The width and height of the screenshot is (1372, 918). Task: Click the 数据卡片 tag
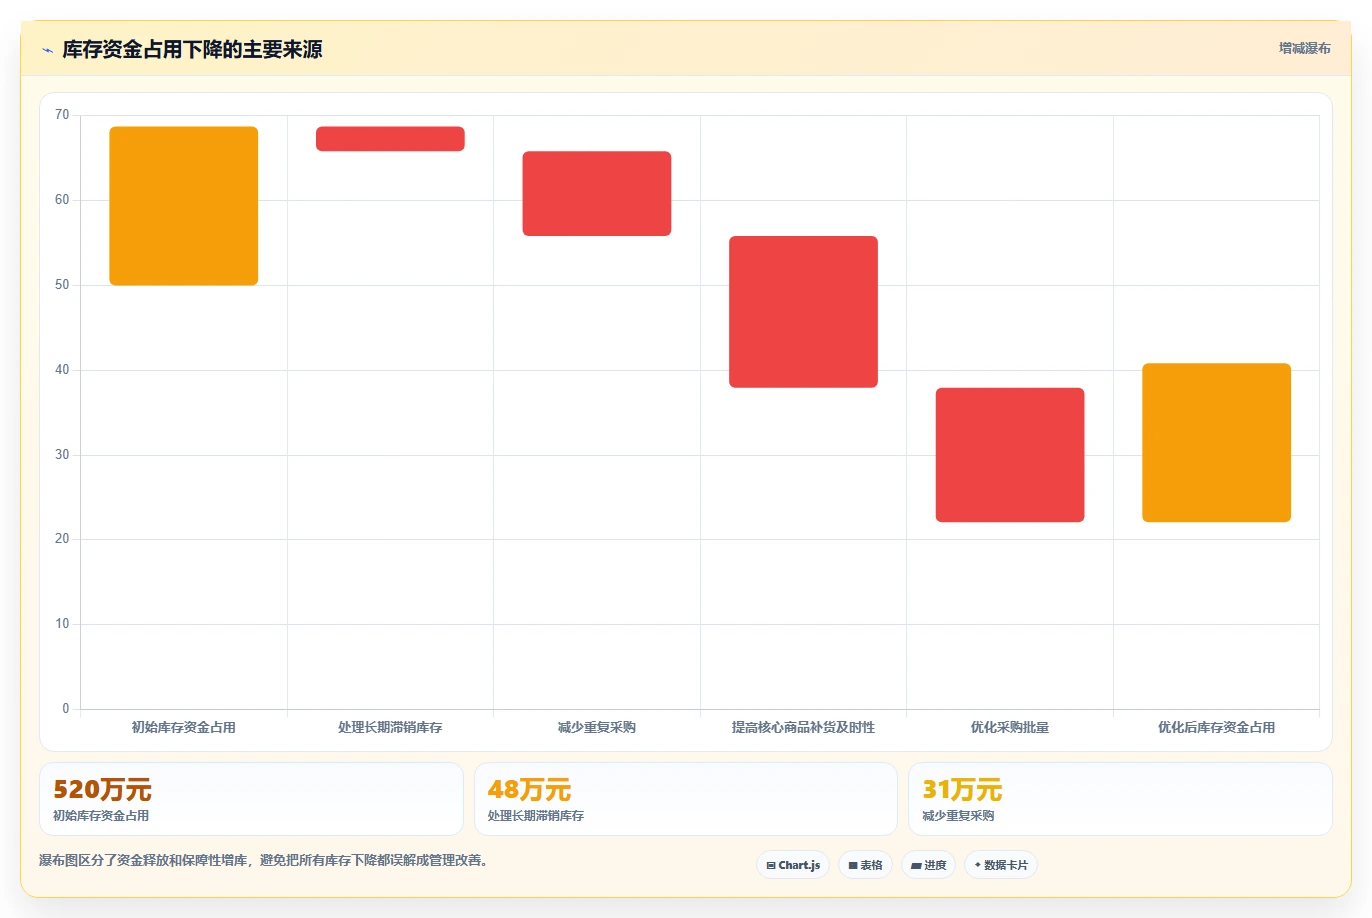tap(1001, 865)
